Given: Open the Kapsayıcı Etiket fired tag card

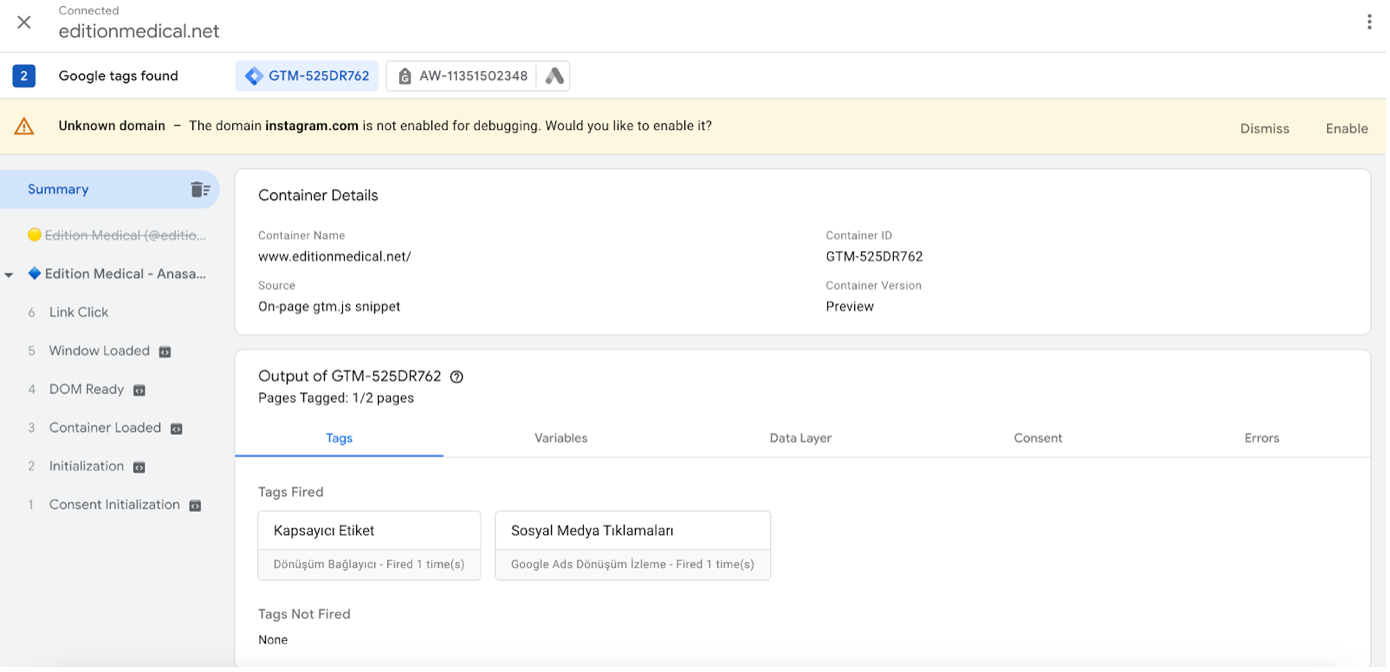Looking at the screenshot, I should pos(369,545).
